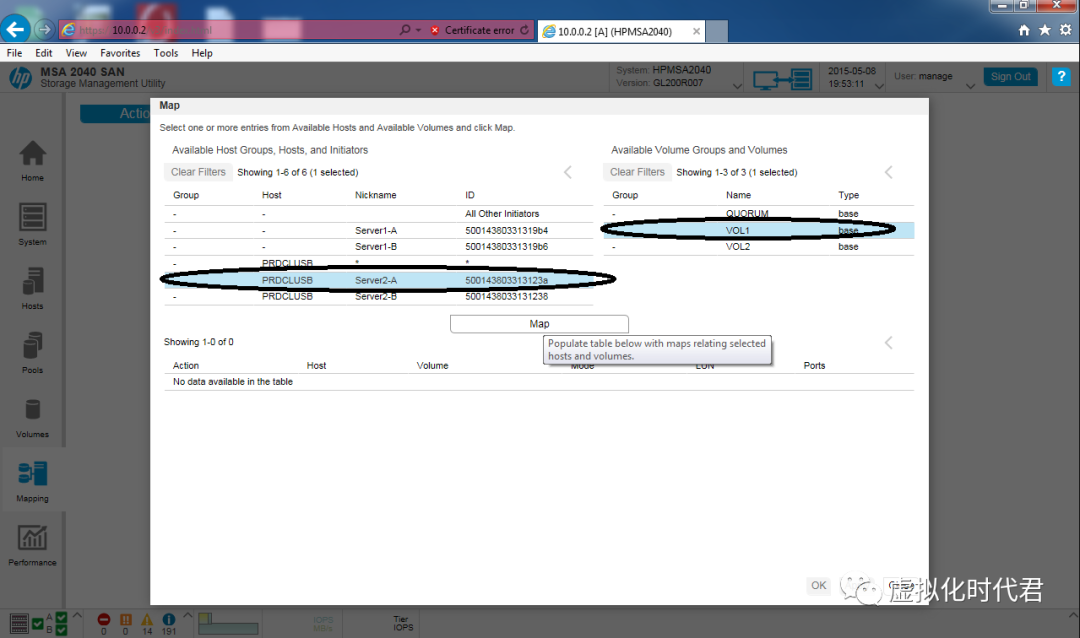
Task: Click the blue informational events icon in the footer
Action: point(169,619)
